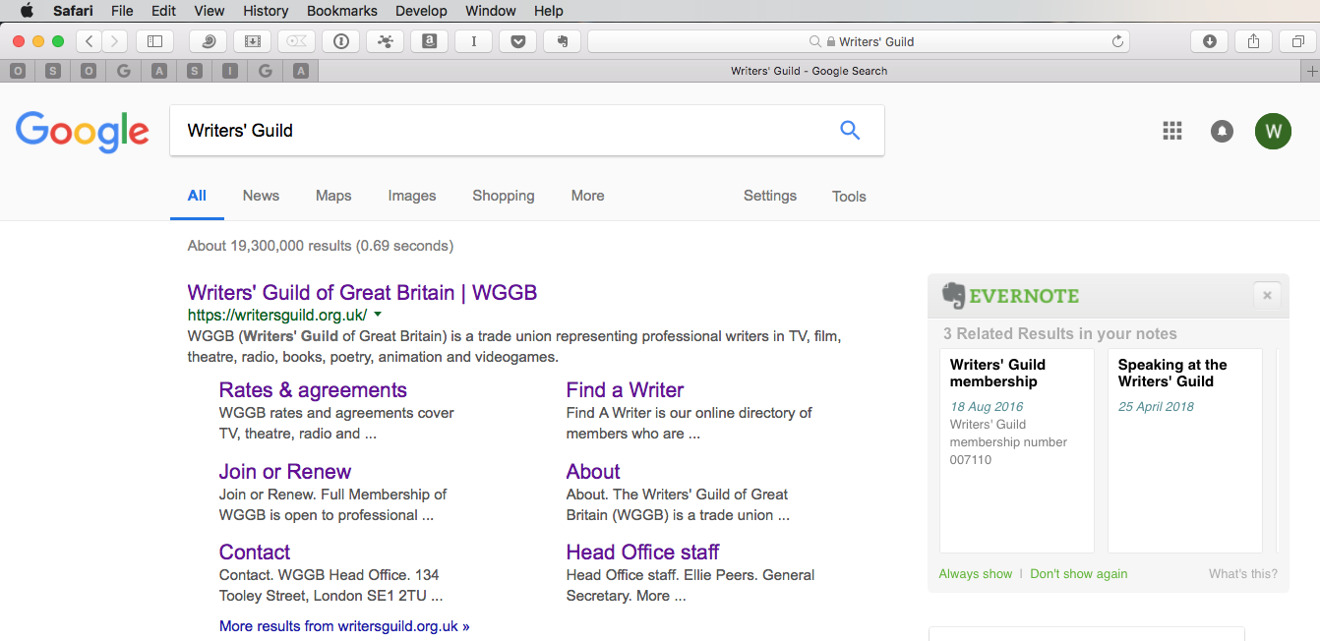Click the Evernote elephant logo in panel
This screenshot has height=641, width=1320.
point(954,295)
